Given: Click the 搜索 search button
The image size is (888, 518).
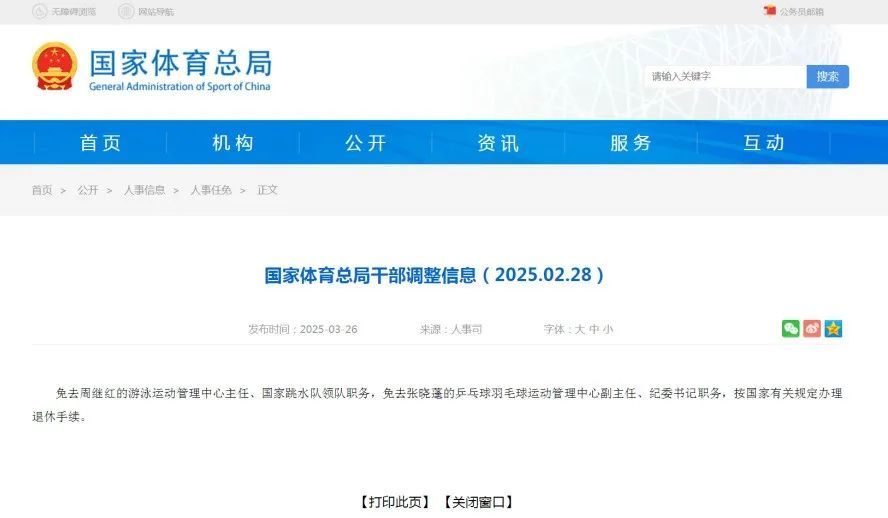Looking at the screenshot, I should (x=827, y=76).
